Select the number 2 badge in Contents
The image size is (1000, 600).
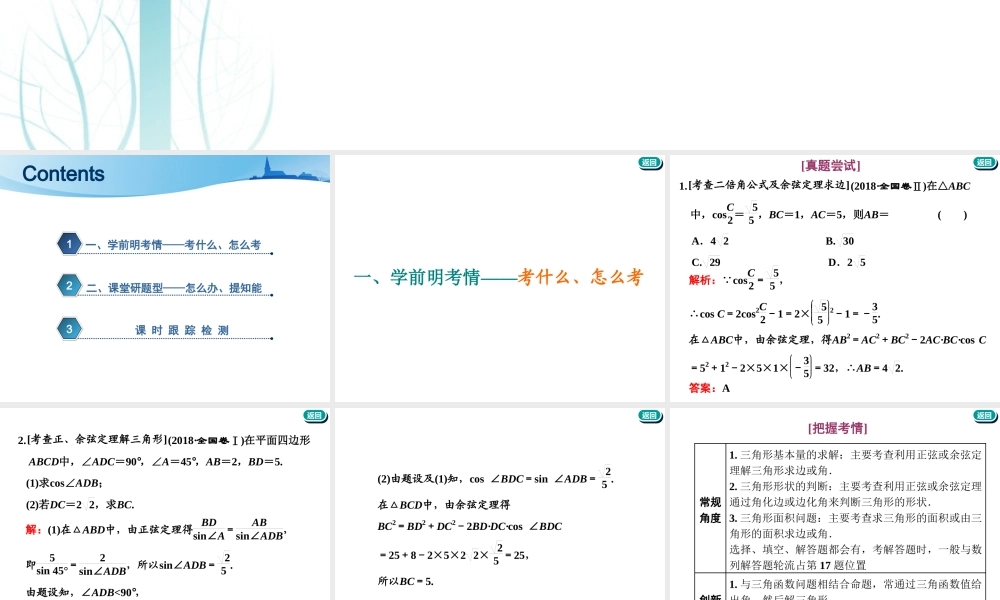pyautogui.click(x=68, y=286)
